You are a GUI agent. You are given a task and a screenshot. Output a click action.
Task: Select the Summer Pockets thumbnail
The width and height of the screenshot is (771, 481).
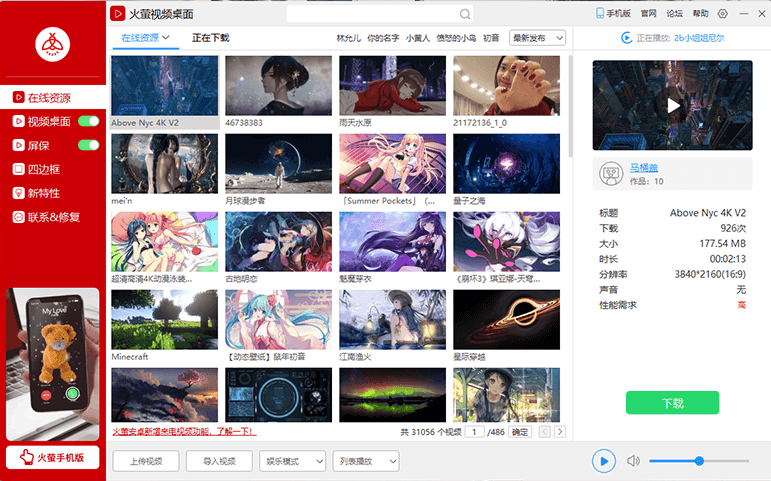(x=392, y=164)
